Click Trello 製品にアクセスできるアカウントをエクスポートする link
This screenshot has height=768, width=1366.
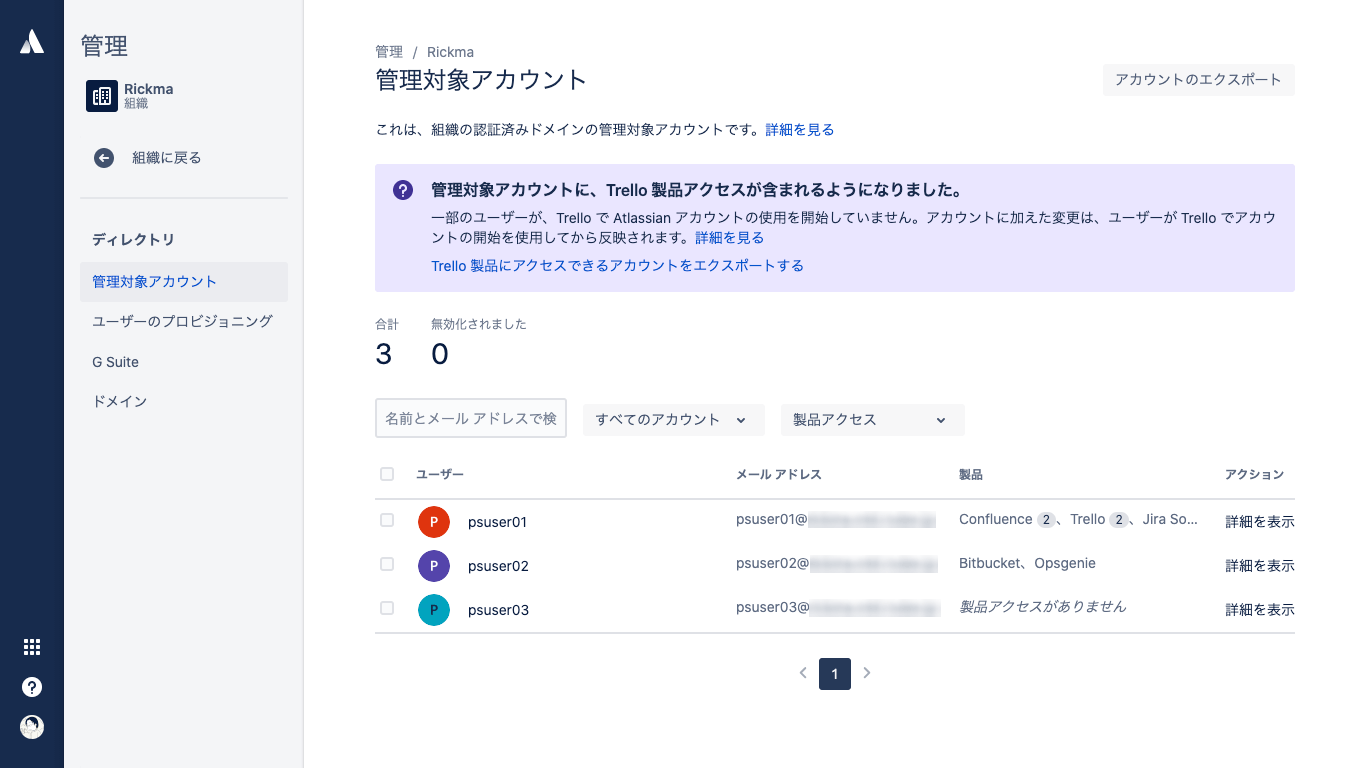coord(618,266)
